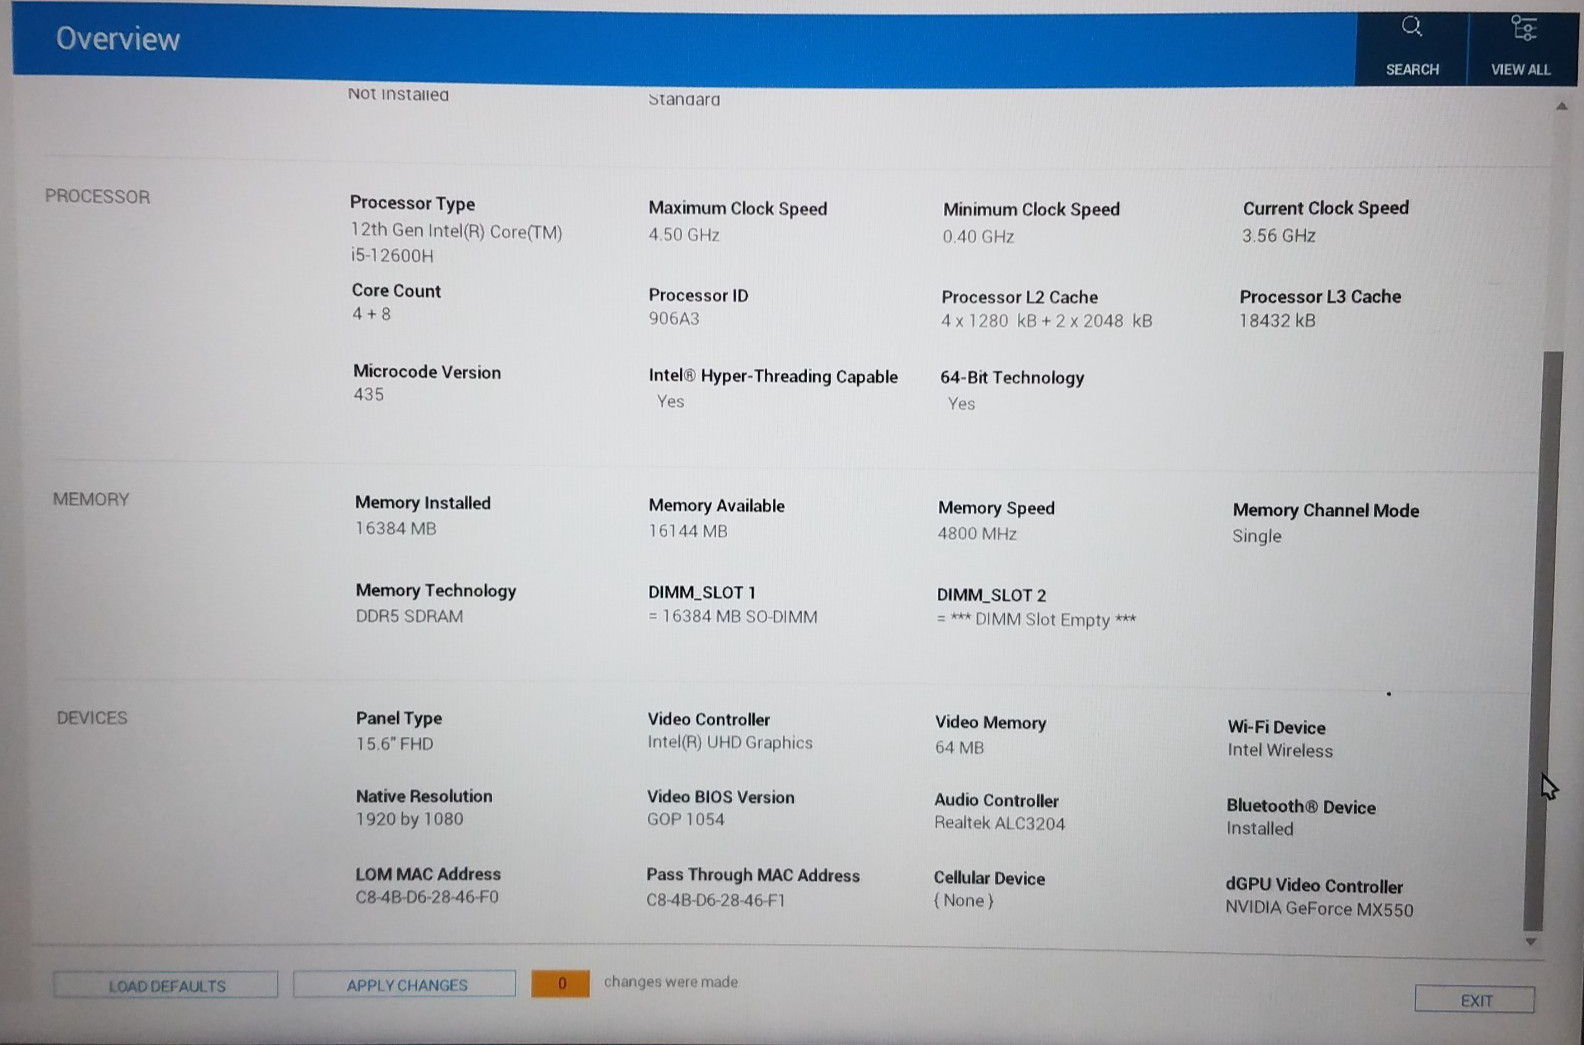
Task: Click the View All settings icon
Action: 1523,28
